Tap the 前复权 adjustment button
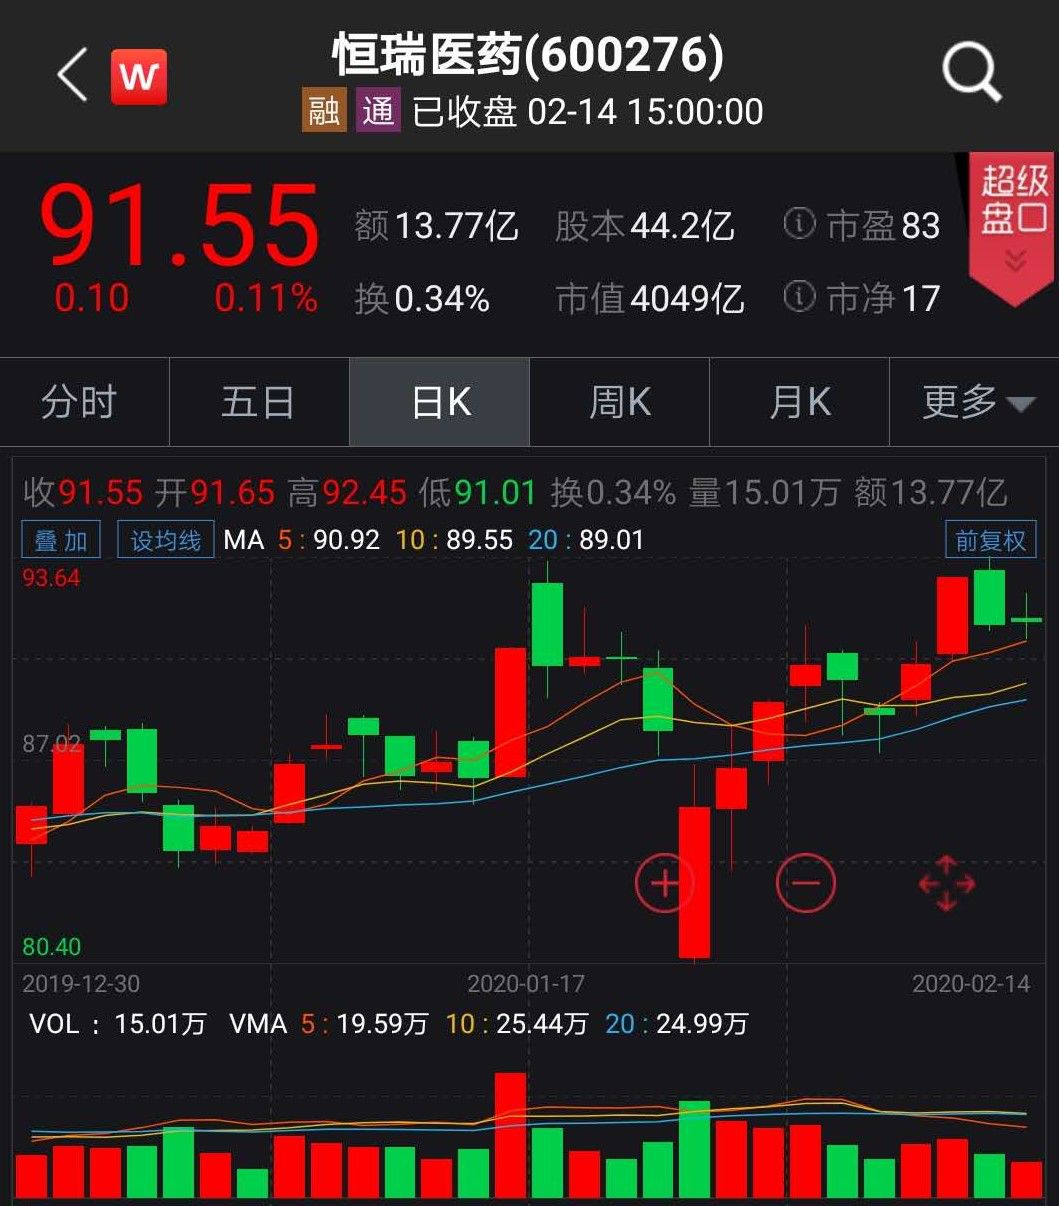Image resolution: width=1059 pixels, height=1206 pixels. tap(990, 541)
